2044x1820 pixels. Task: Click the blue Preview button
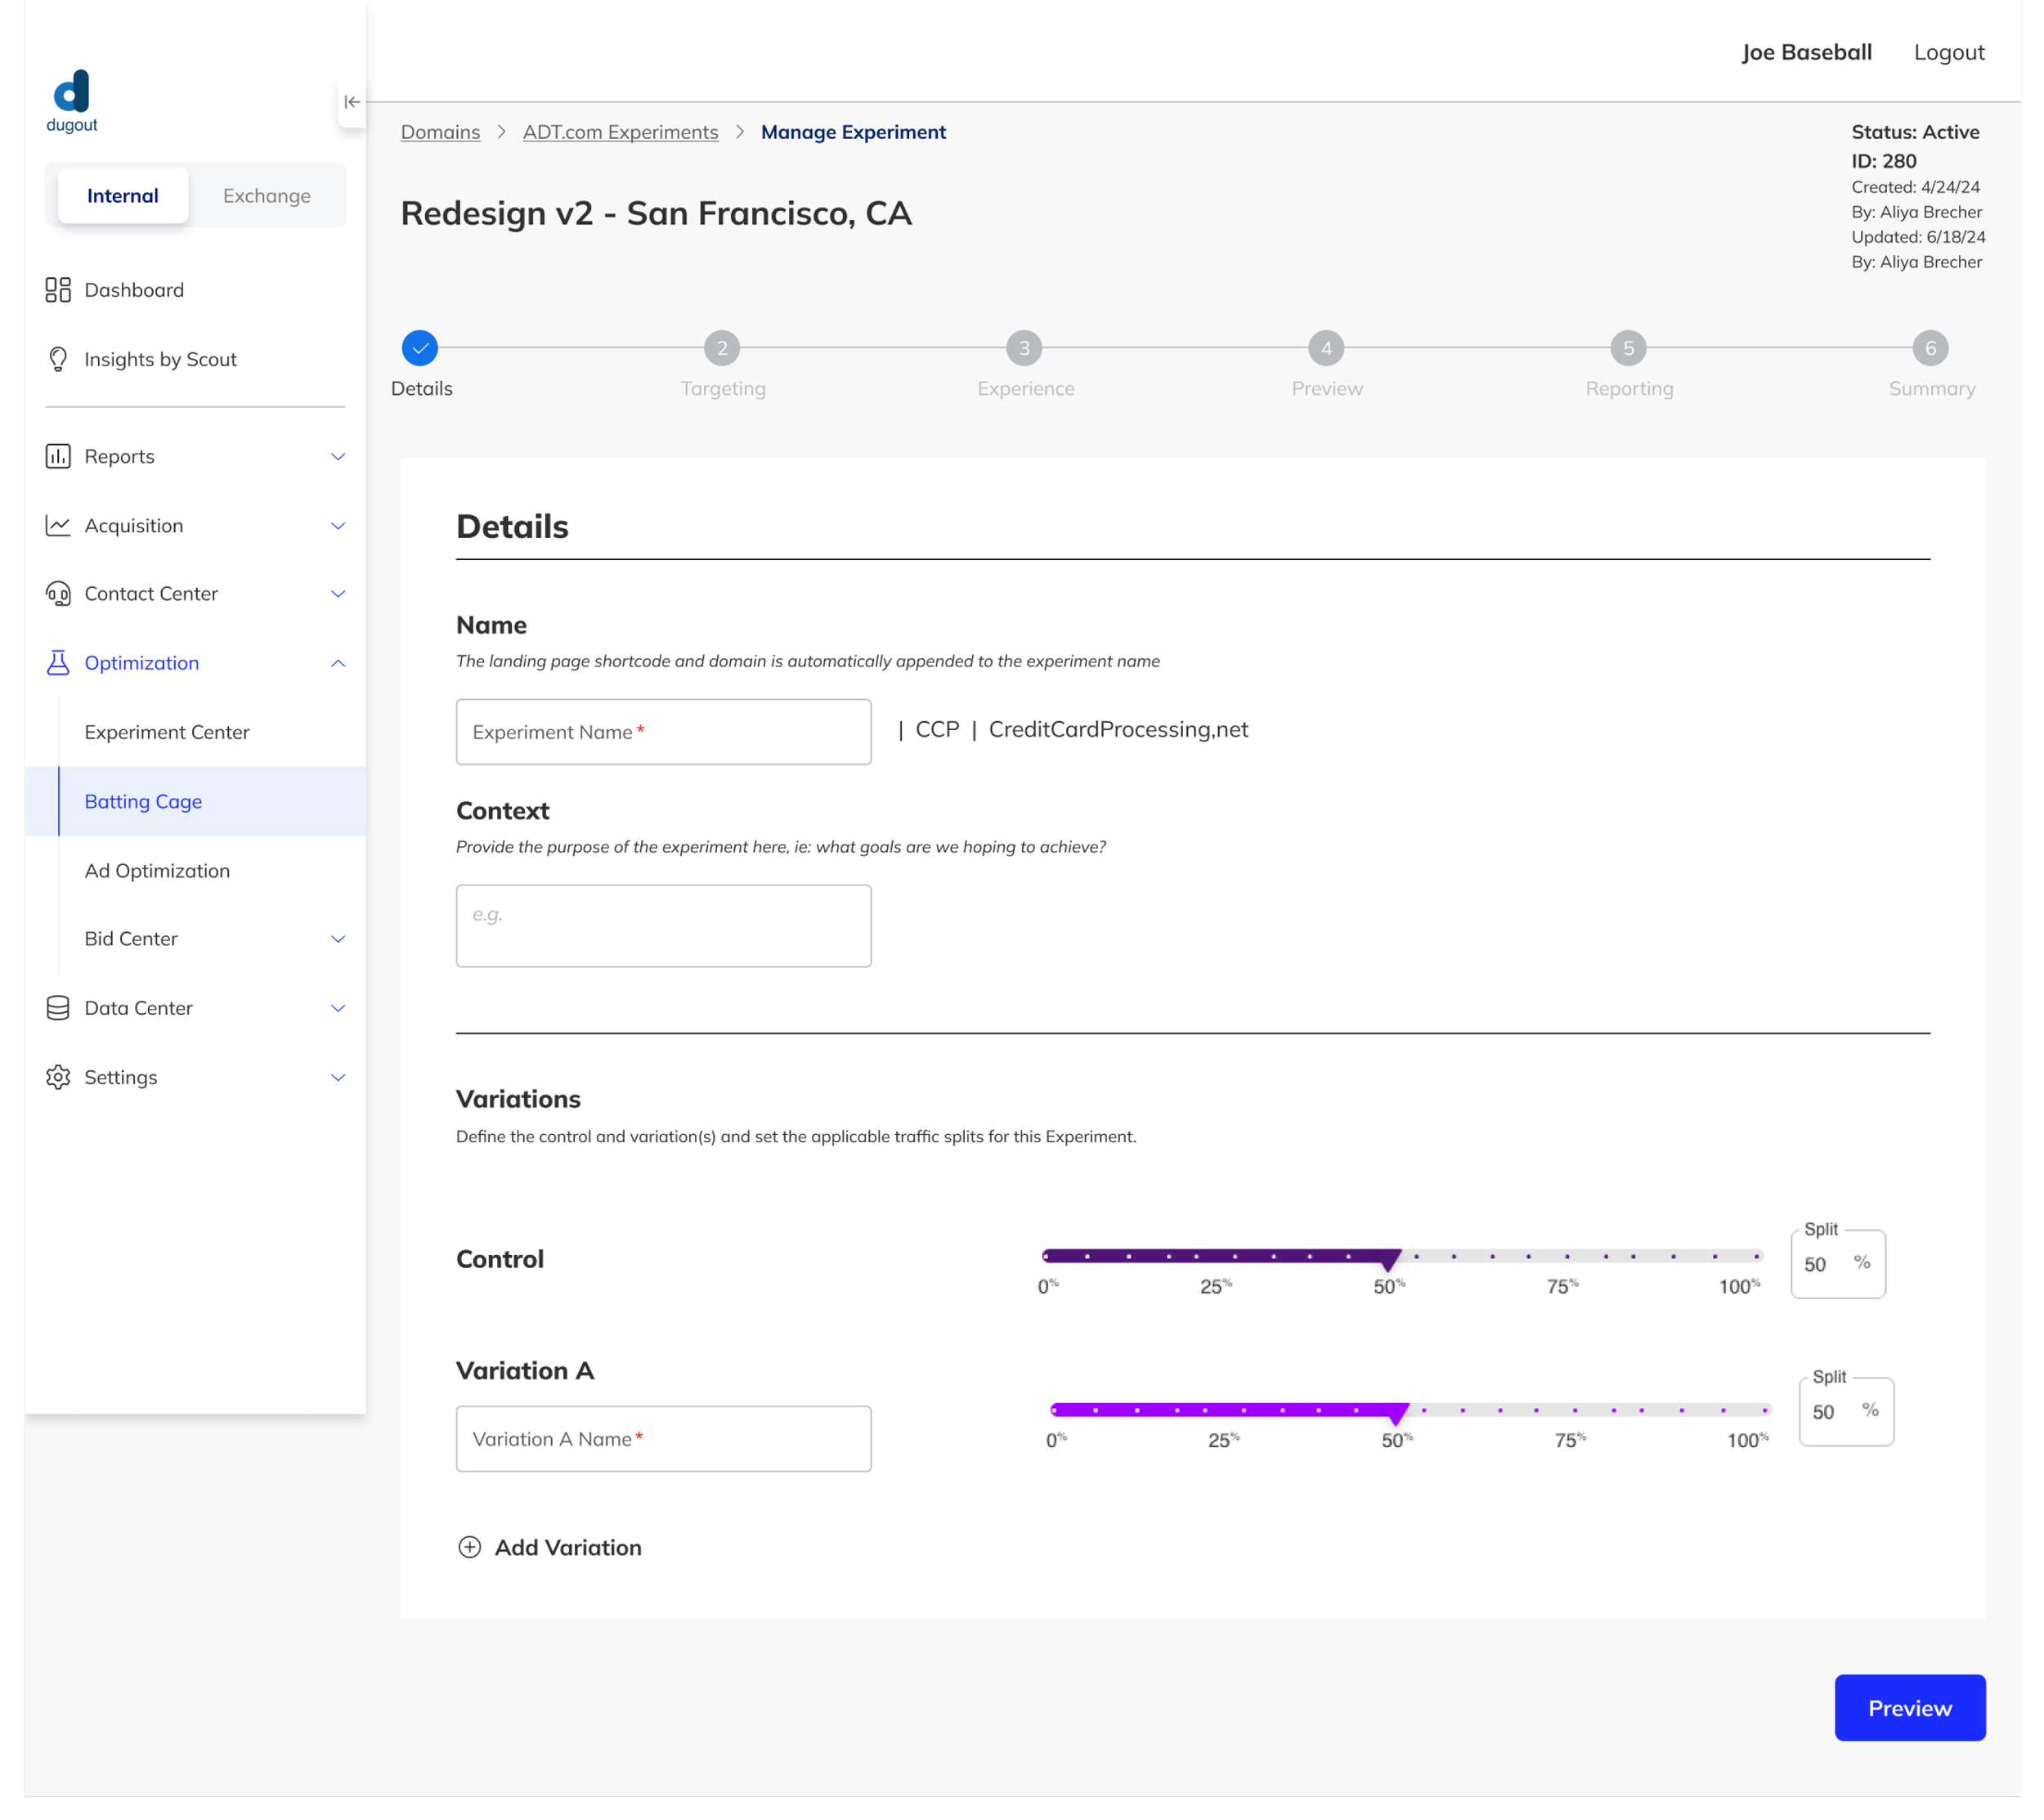[x=1909, y=1708]
